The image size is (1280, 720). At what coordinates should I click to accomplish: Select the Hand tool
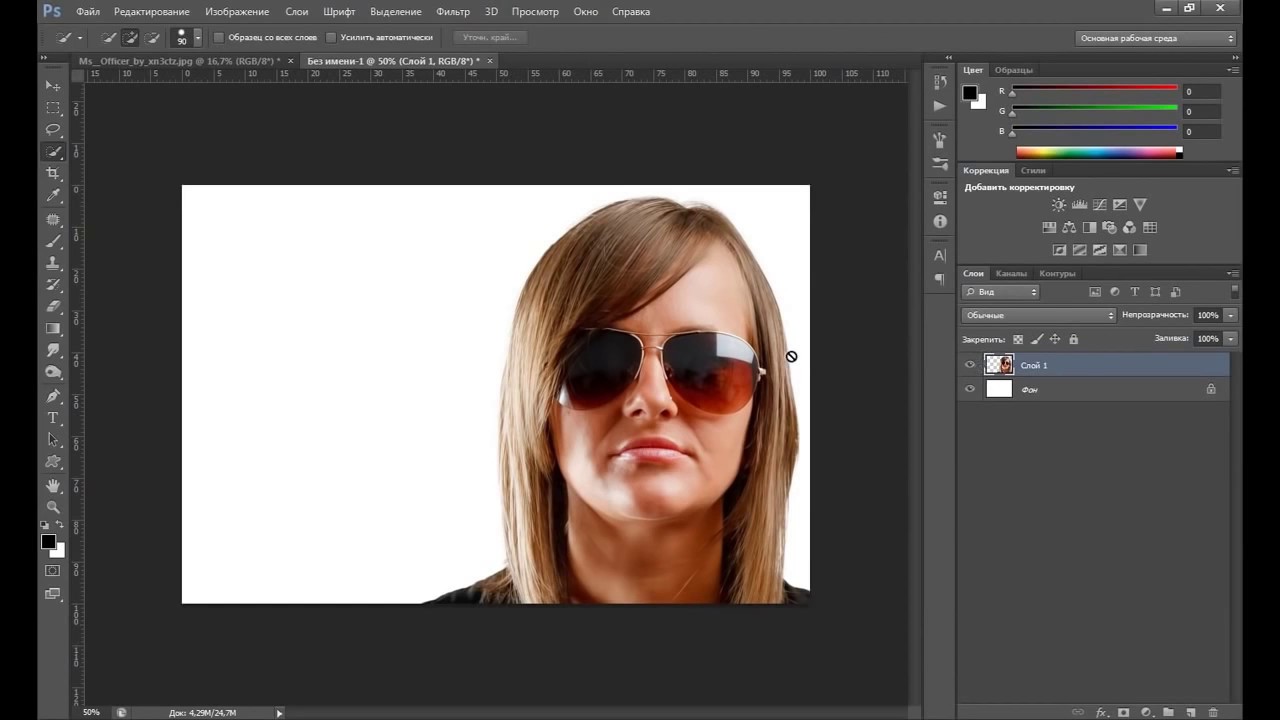click(x=53, y=485)
